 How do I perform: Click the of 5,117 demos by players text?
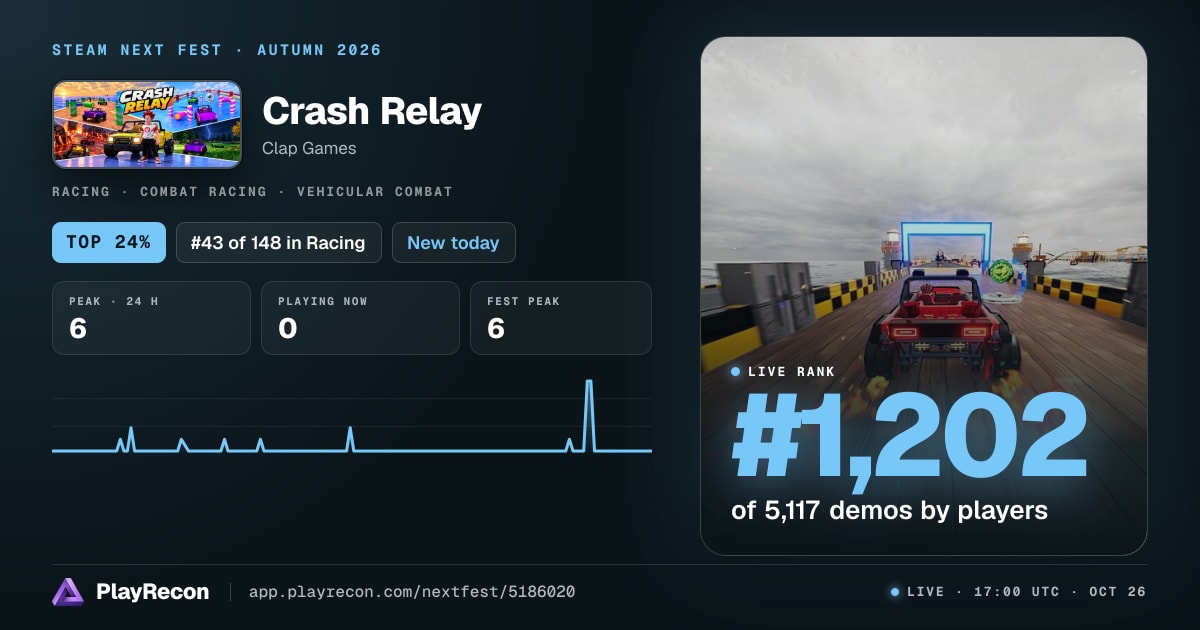890,511
